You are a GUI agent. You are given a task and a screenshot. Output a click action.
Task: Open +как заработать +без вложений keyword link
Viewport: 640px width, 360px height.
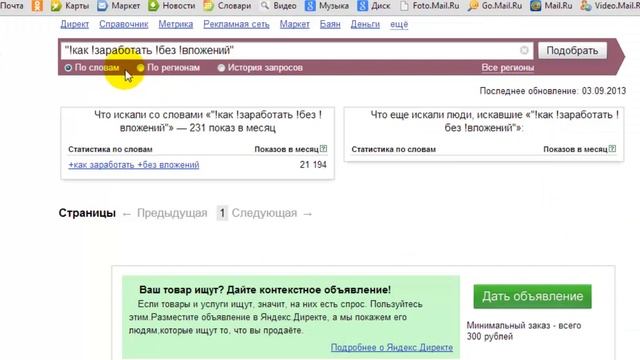134,165
